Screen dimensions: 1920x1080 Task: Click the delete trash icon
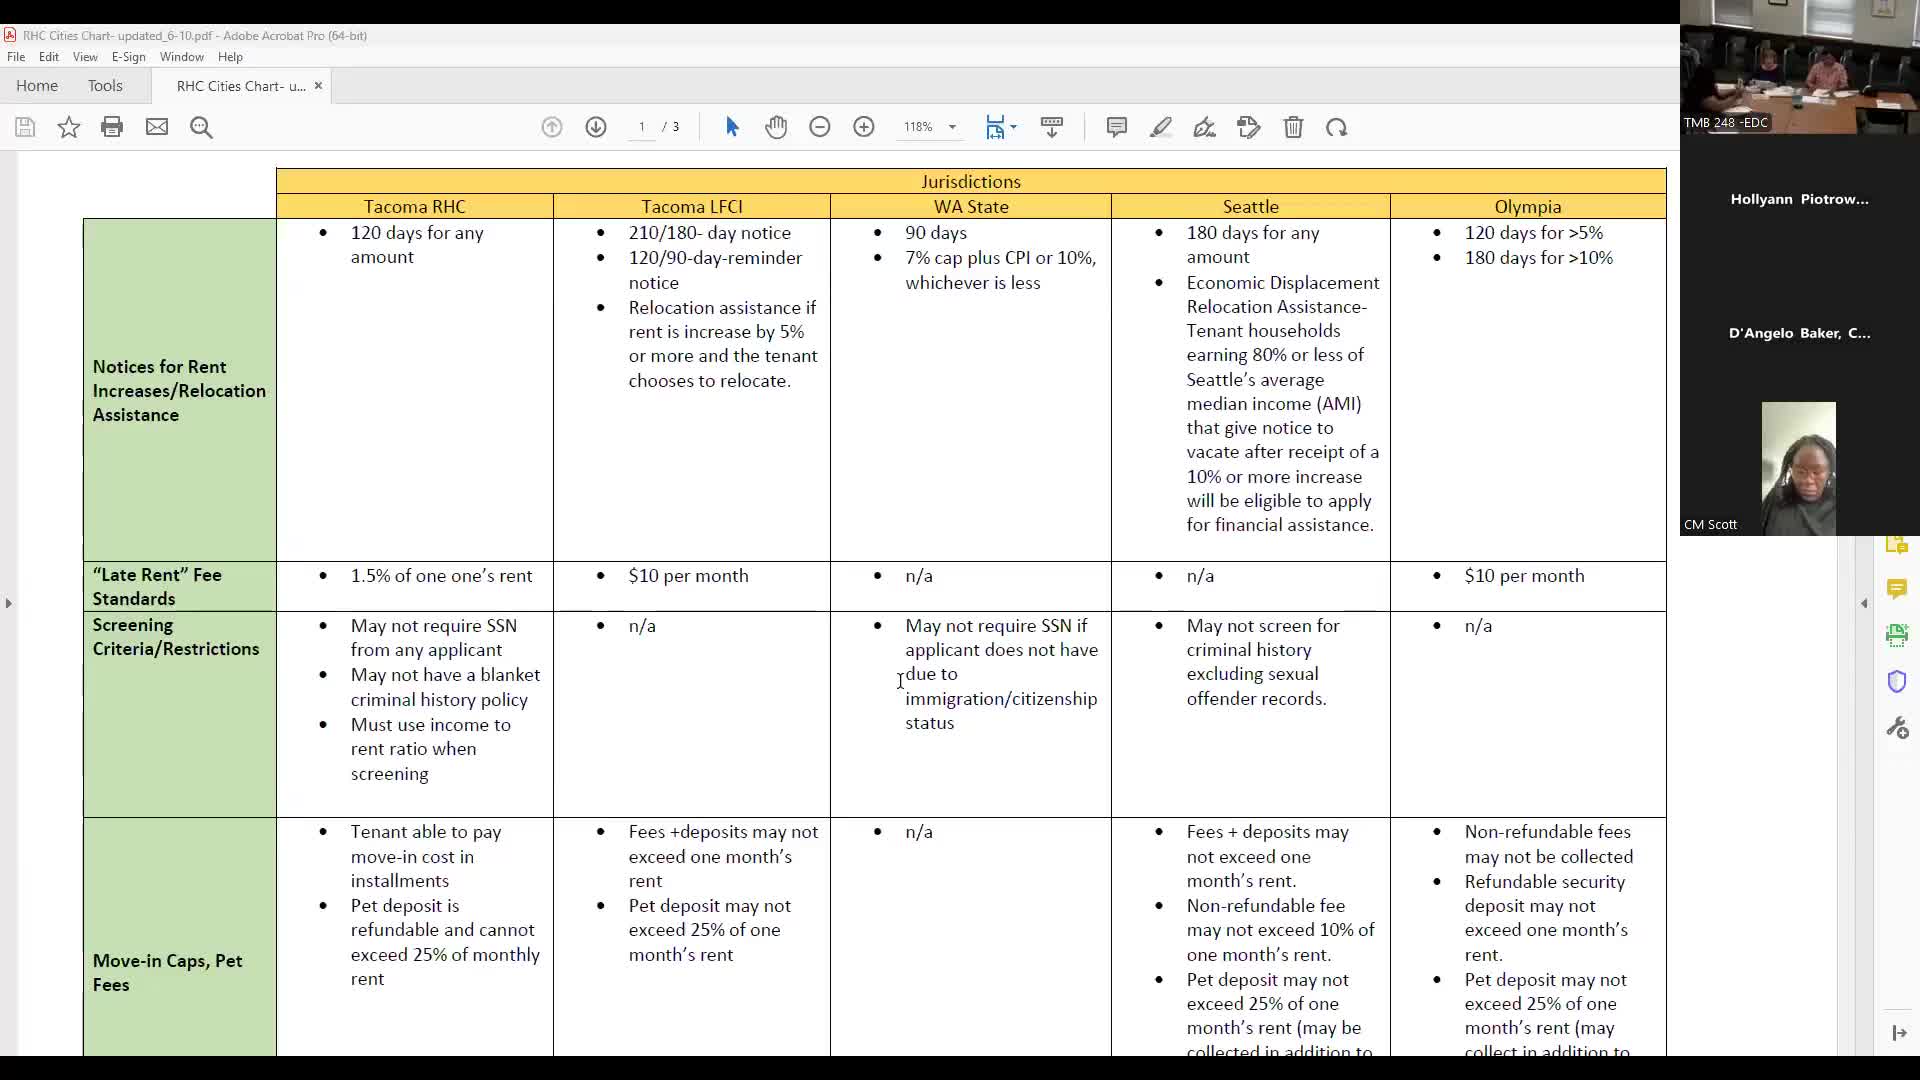1293,127
